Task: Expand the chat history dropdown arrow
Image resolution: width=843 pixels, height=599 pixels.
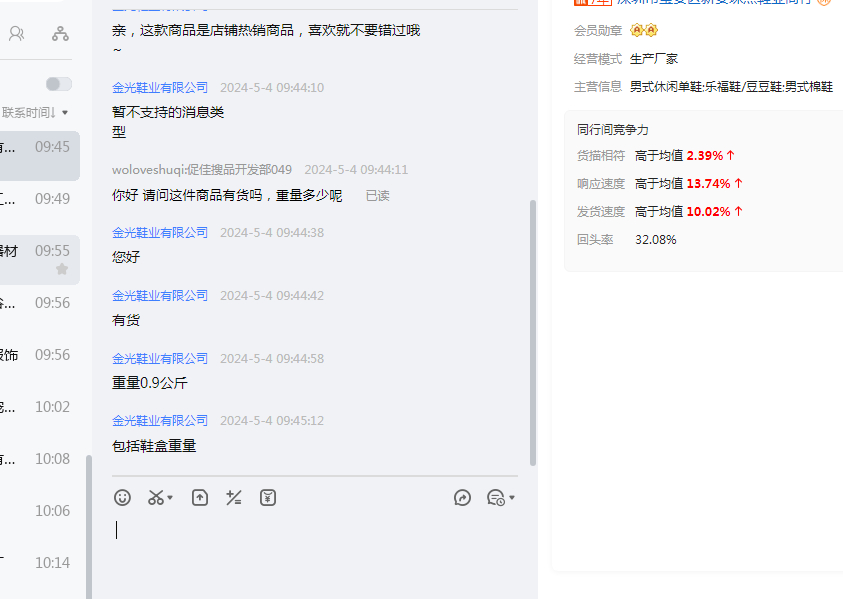Action: [x=512, y=498]
